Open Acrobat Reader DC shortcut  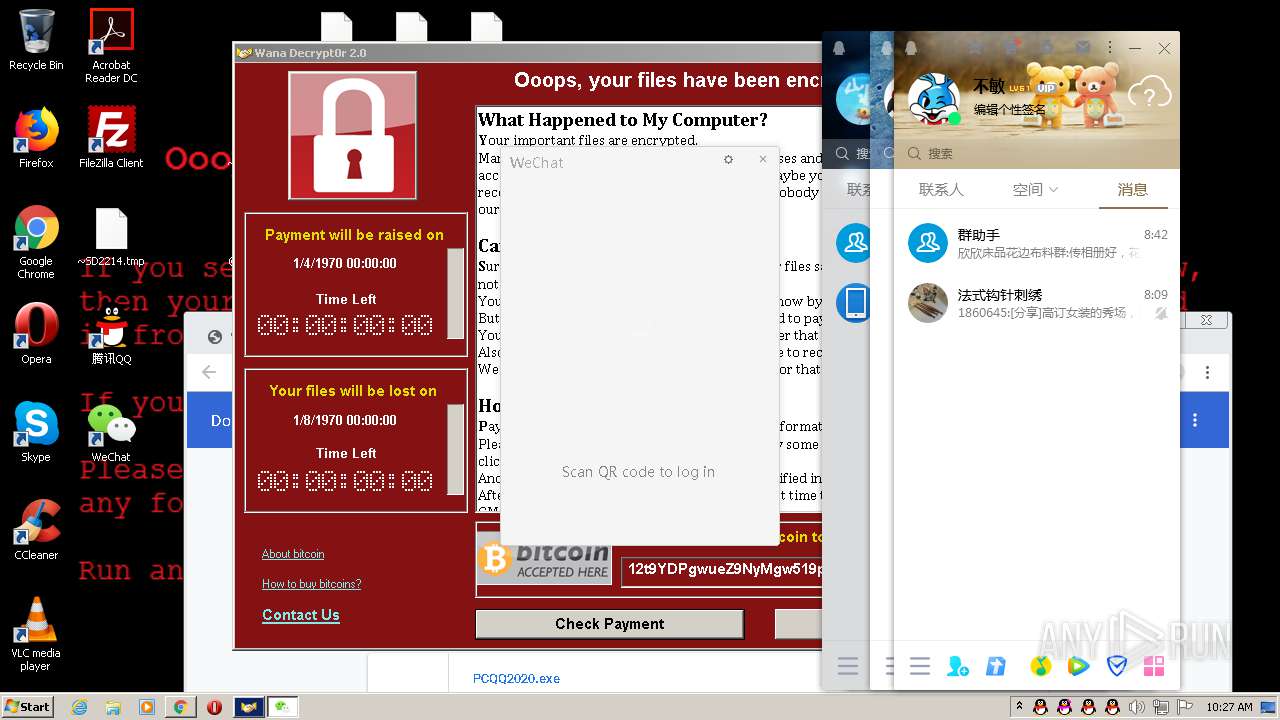pyautogui.click(x=111, y=46)
